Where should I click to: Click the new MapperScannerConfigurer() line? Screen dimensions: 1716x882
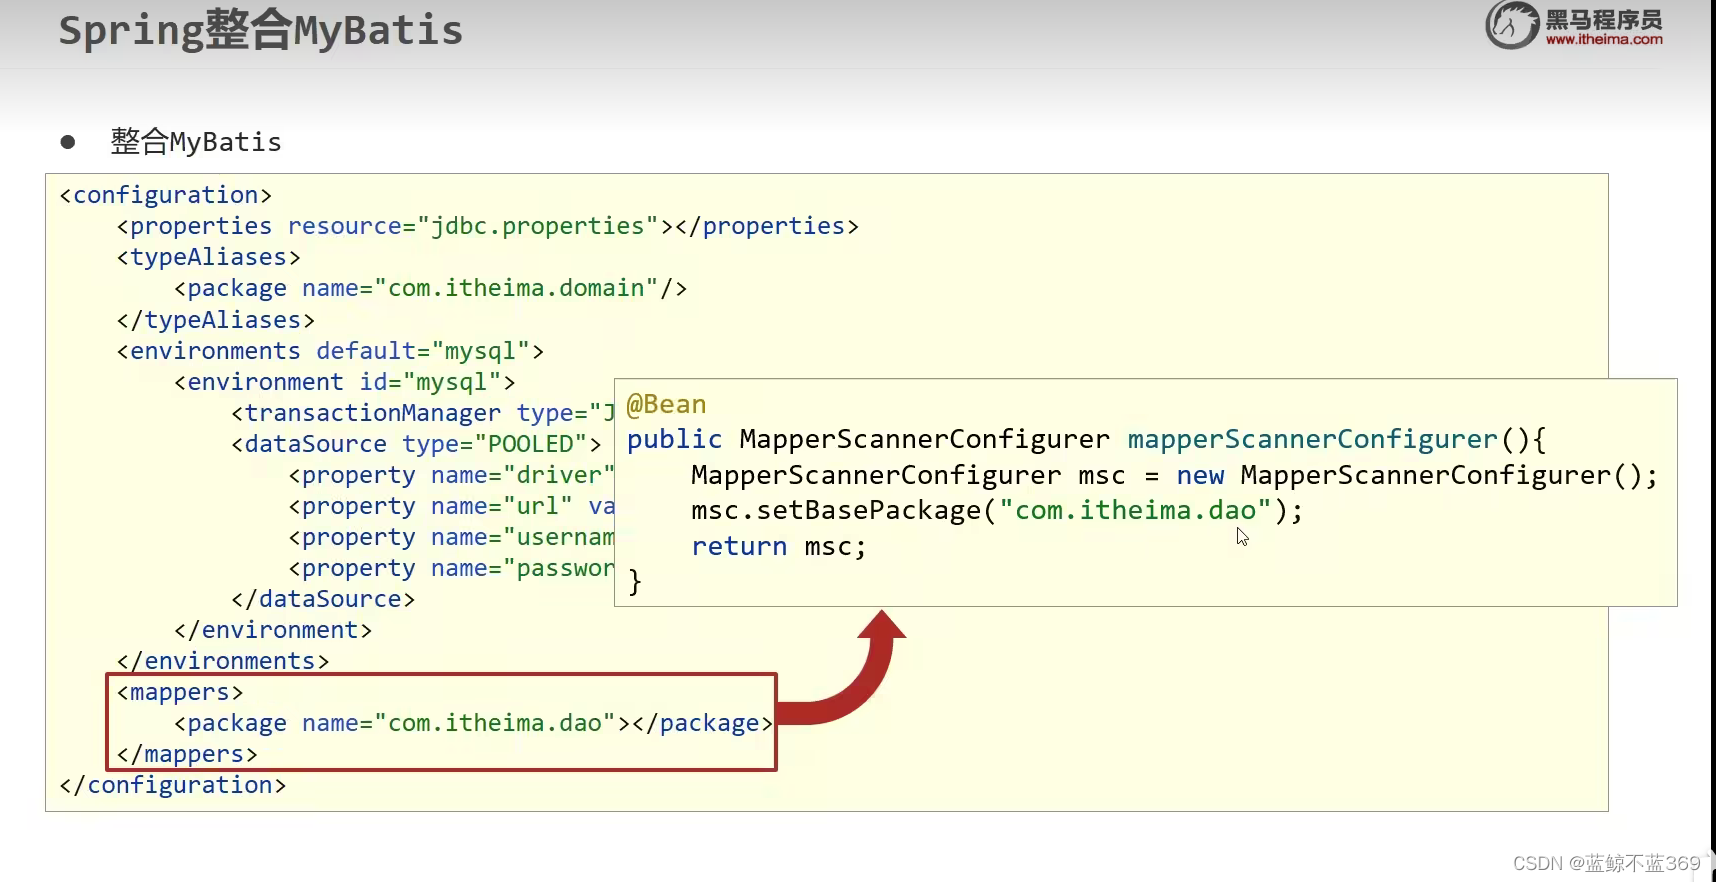point(1174,475)
